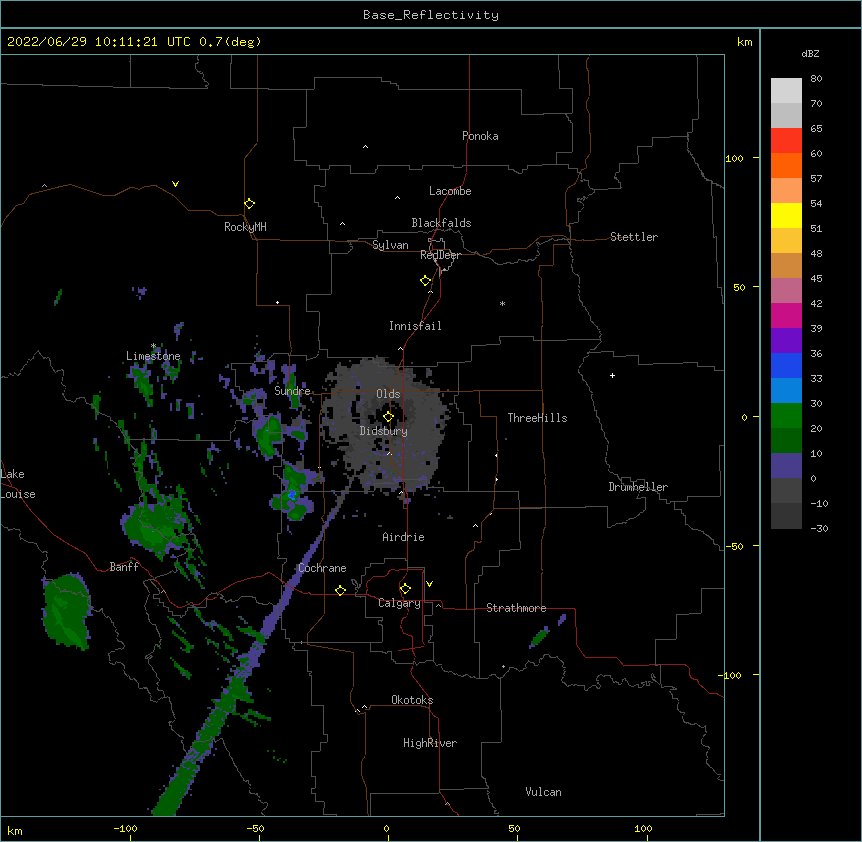The image size is (862, 842).
Task: Click the Okotoks label
Action: coord(412,700)
